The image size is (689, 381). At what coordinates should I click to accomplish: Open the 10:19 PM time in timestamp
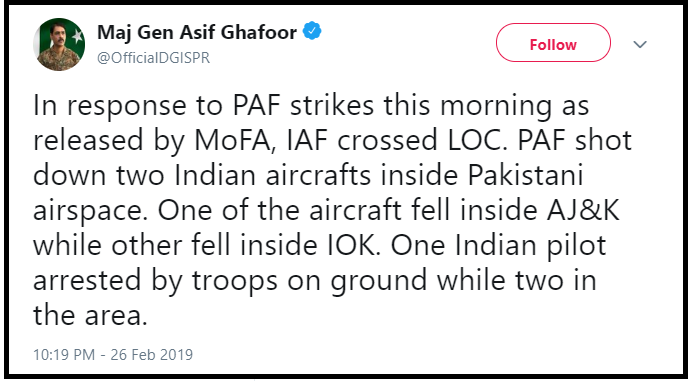[x=65, y=354]
